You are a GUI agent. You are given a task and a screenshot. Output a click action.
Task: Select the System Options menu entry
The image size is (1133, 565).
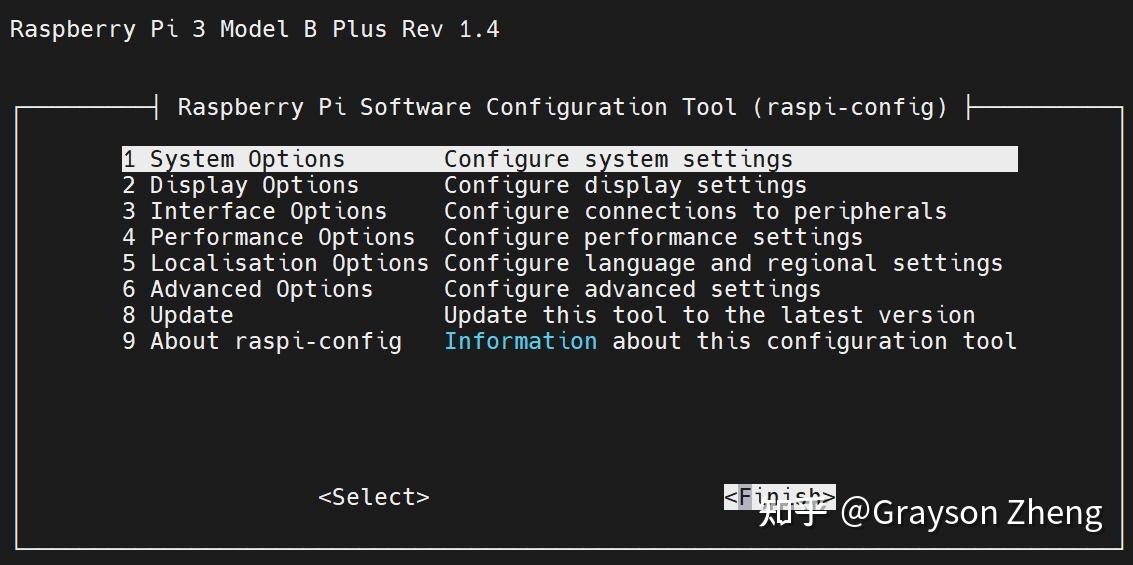[234, 159]
